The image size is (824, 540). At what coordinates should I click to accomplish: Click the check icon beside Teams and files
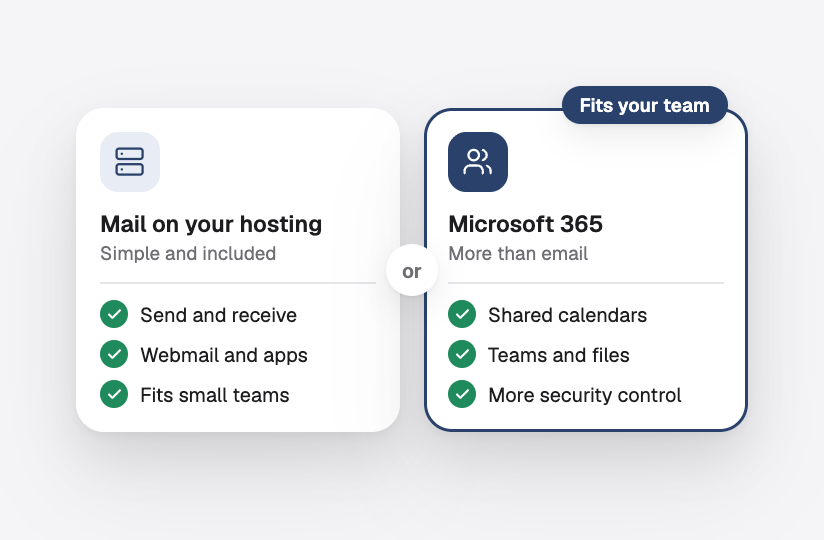(x=462, y=354)
